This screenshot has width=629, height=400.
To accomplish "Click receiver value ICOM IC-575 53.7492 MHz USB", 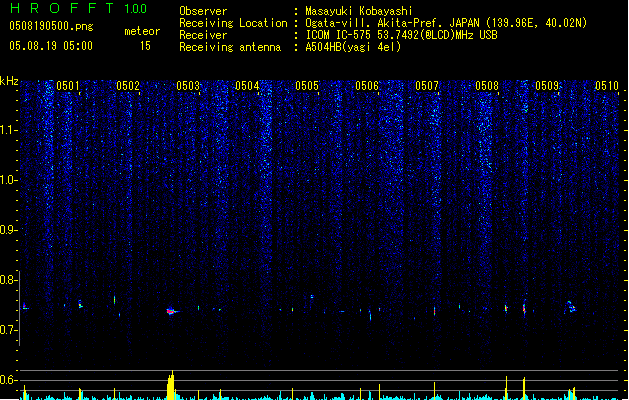I will tap(402, 35).
